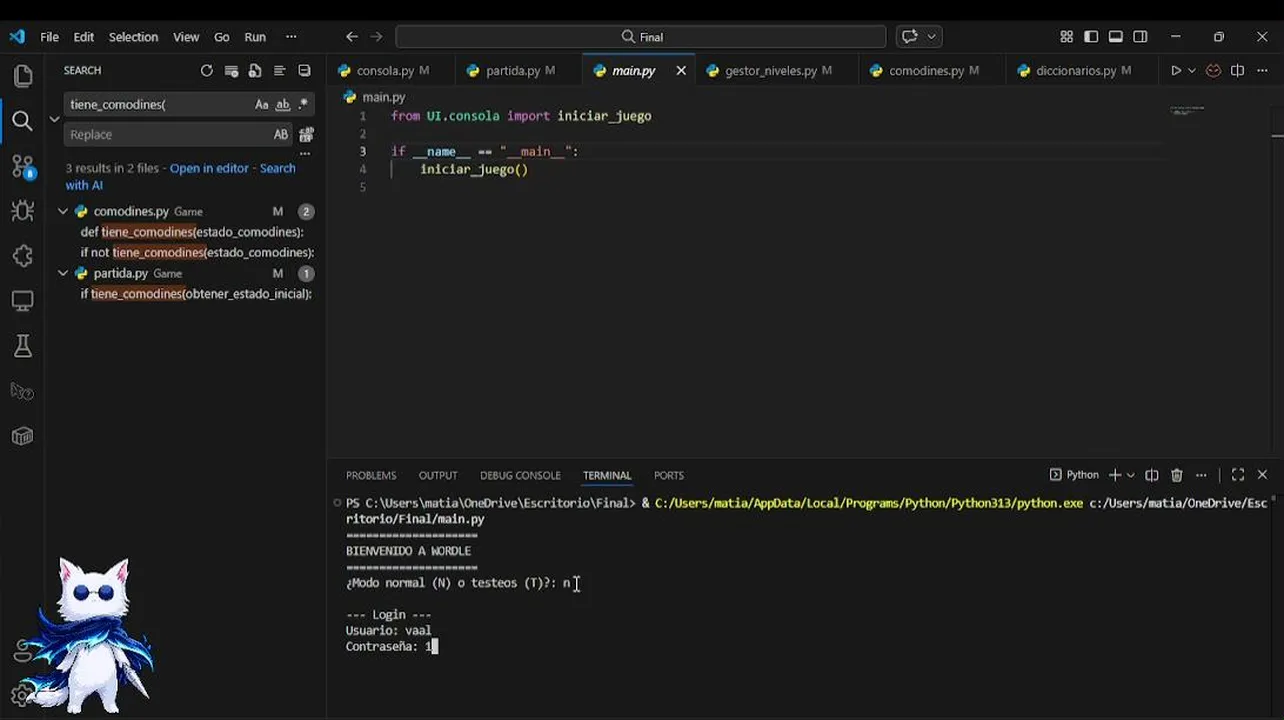
Task: Open the Run menu
Action: point(255,37)
